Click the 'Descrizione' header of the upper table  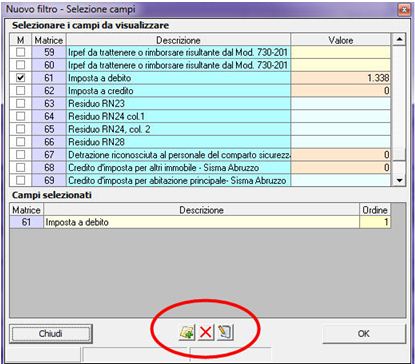(178, 40)
